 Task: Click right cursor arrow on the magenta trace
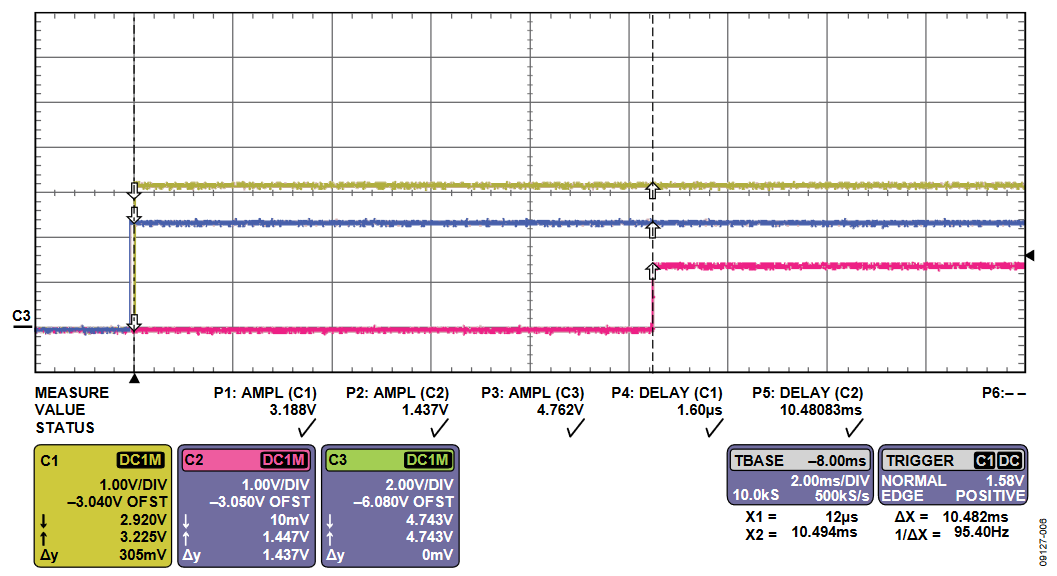[x=652, y=269]
